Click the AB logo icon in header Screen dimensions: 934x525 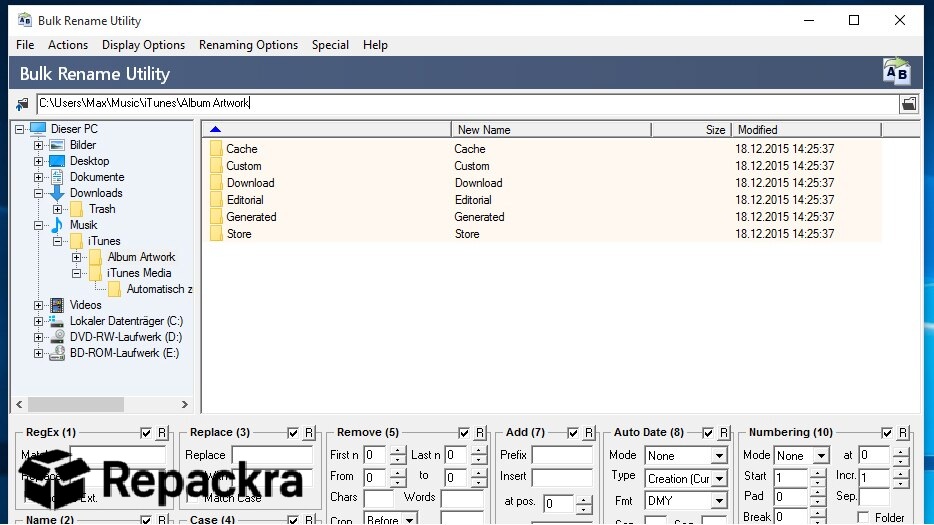point(896,72)
